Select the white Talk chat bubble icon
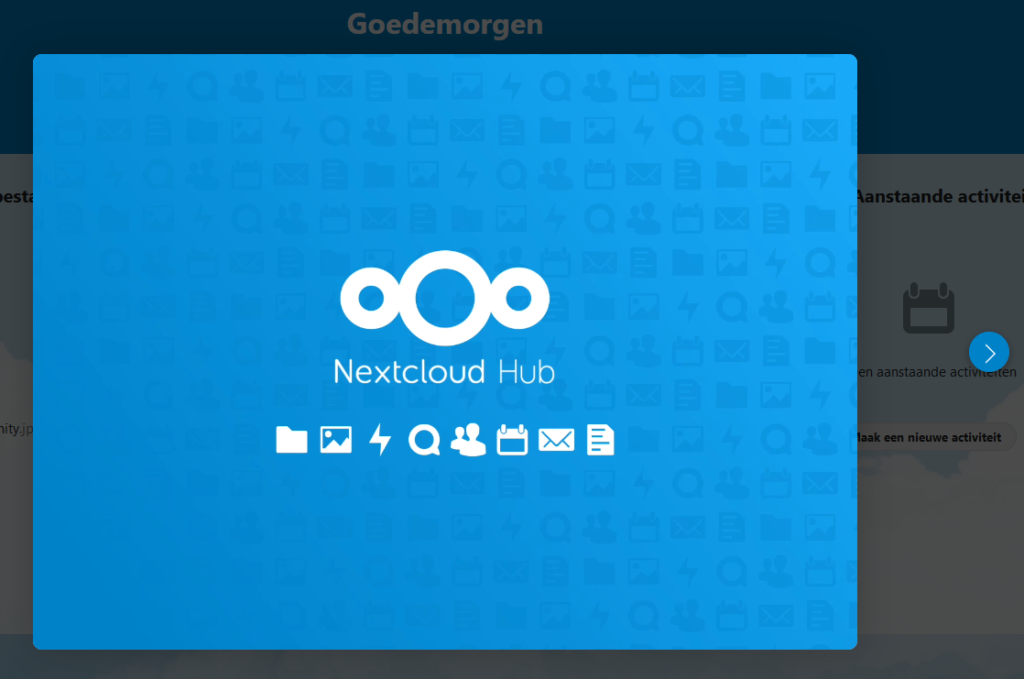Viewport: 1024px width, 679px height. coord(424,440)
